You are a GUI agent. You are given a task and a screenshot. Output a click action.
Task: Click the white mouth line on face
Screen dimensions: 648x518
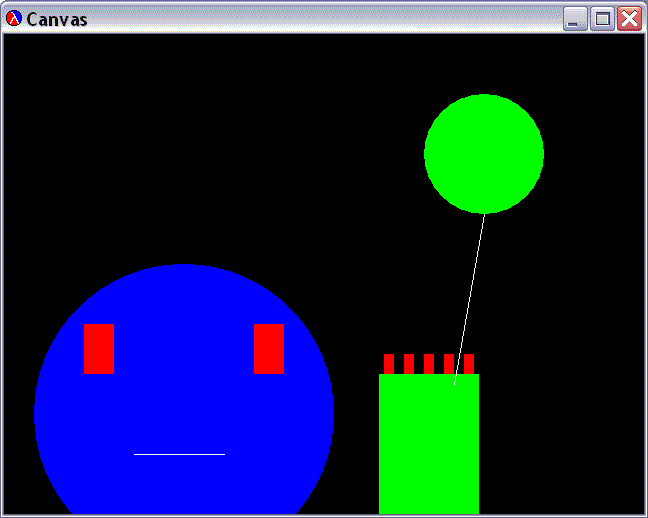pos(179,454)
